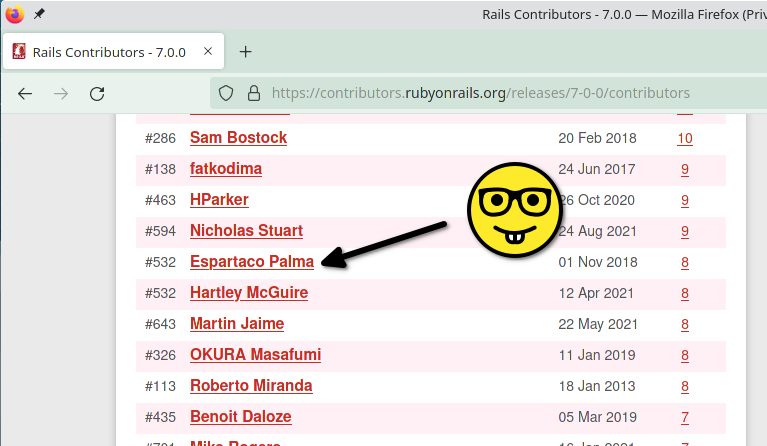The width and height of the screenshot is (767, 446).
Task: Open OKURA Masafumi's 8 commits link
Action: [x=685, y=356]
